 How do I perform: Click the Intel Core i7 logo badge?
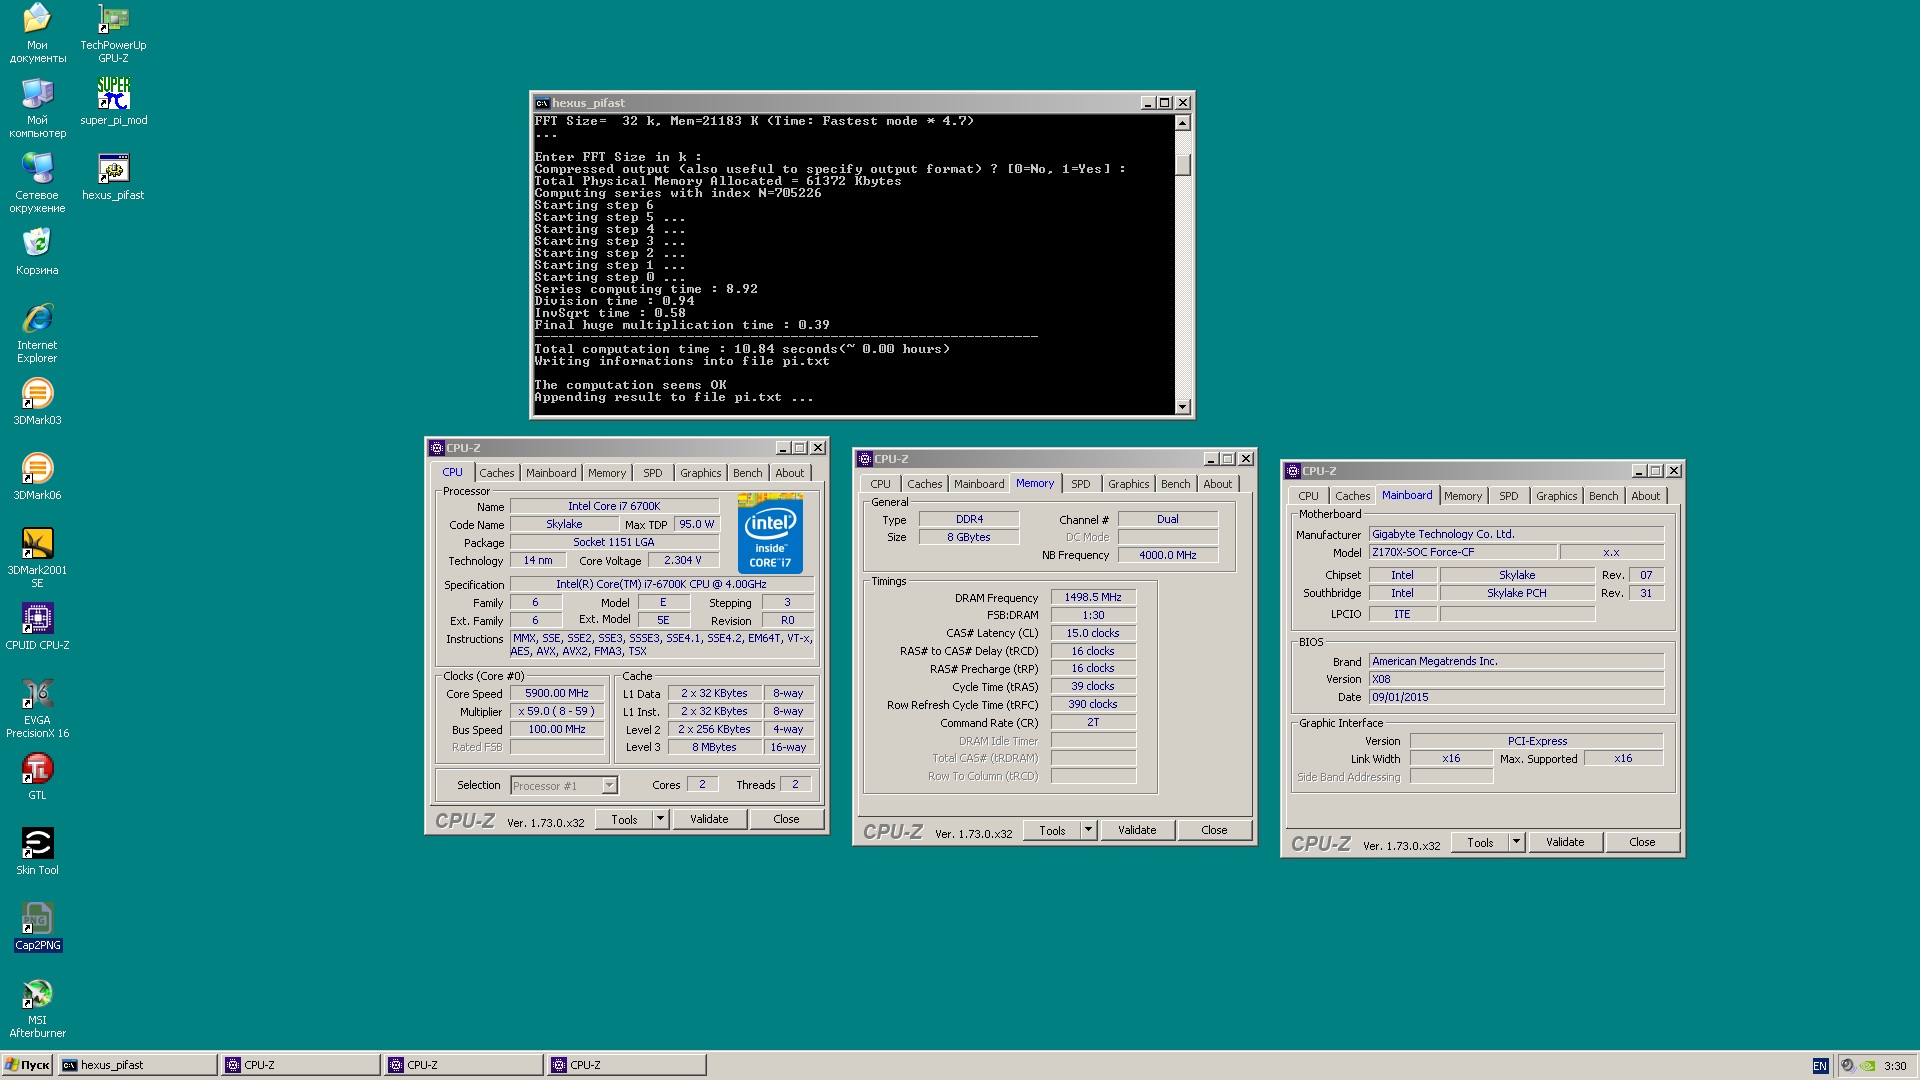coord(770,533)
